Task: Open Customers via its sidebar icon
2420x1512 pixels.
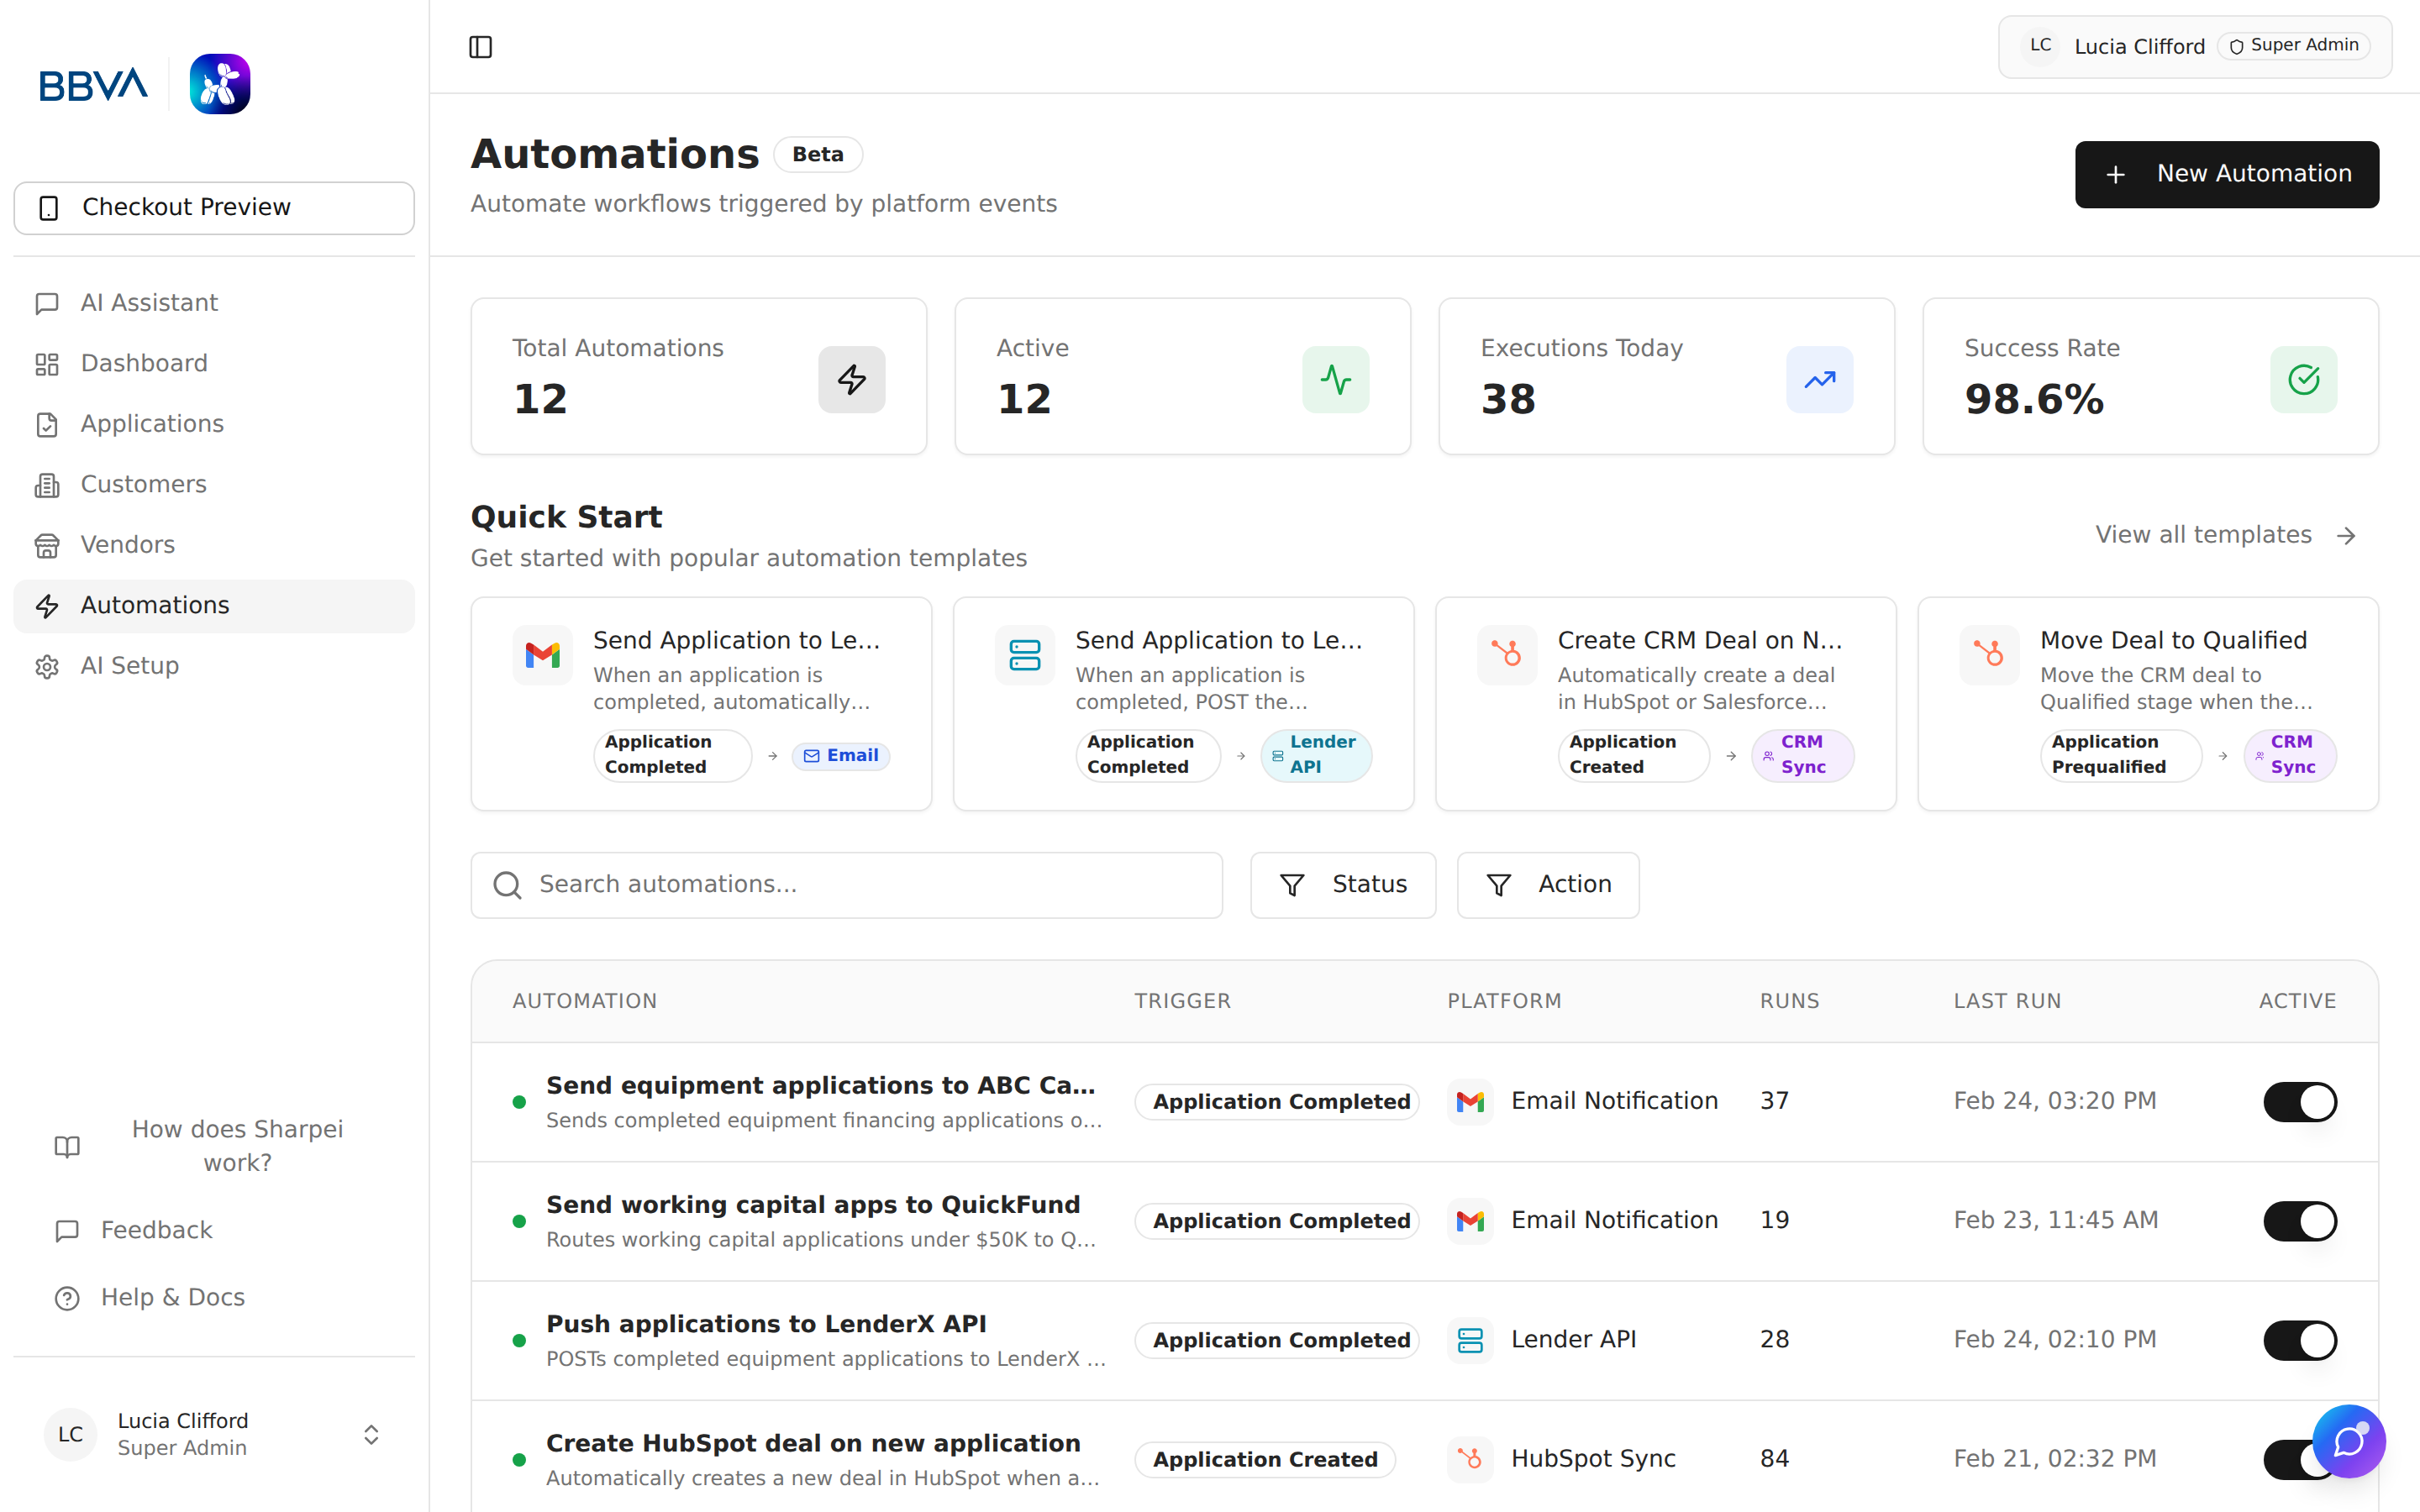Action: tap(48, 484)
